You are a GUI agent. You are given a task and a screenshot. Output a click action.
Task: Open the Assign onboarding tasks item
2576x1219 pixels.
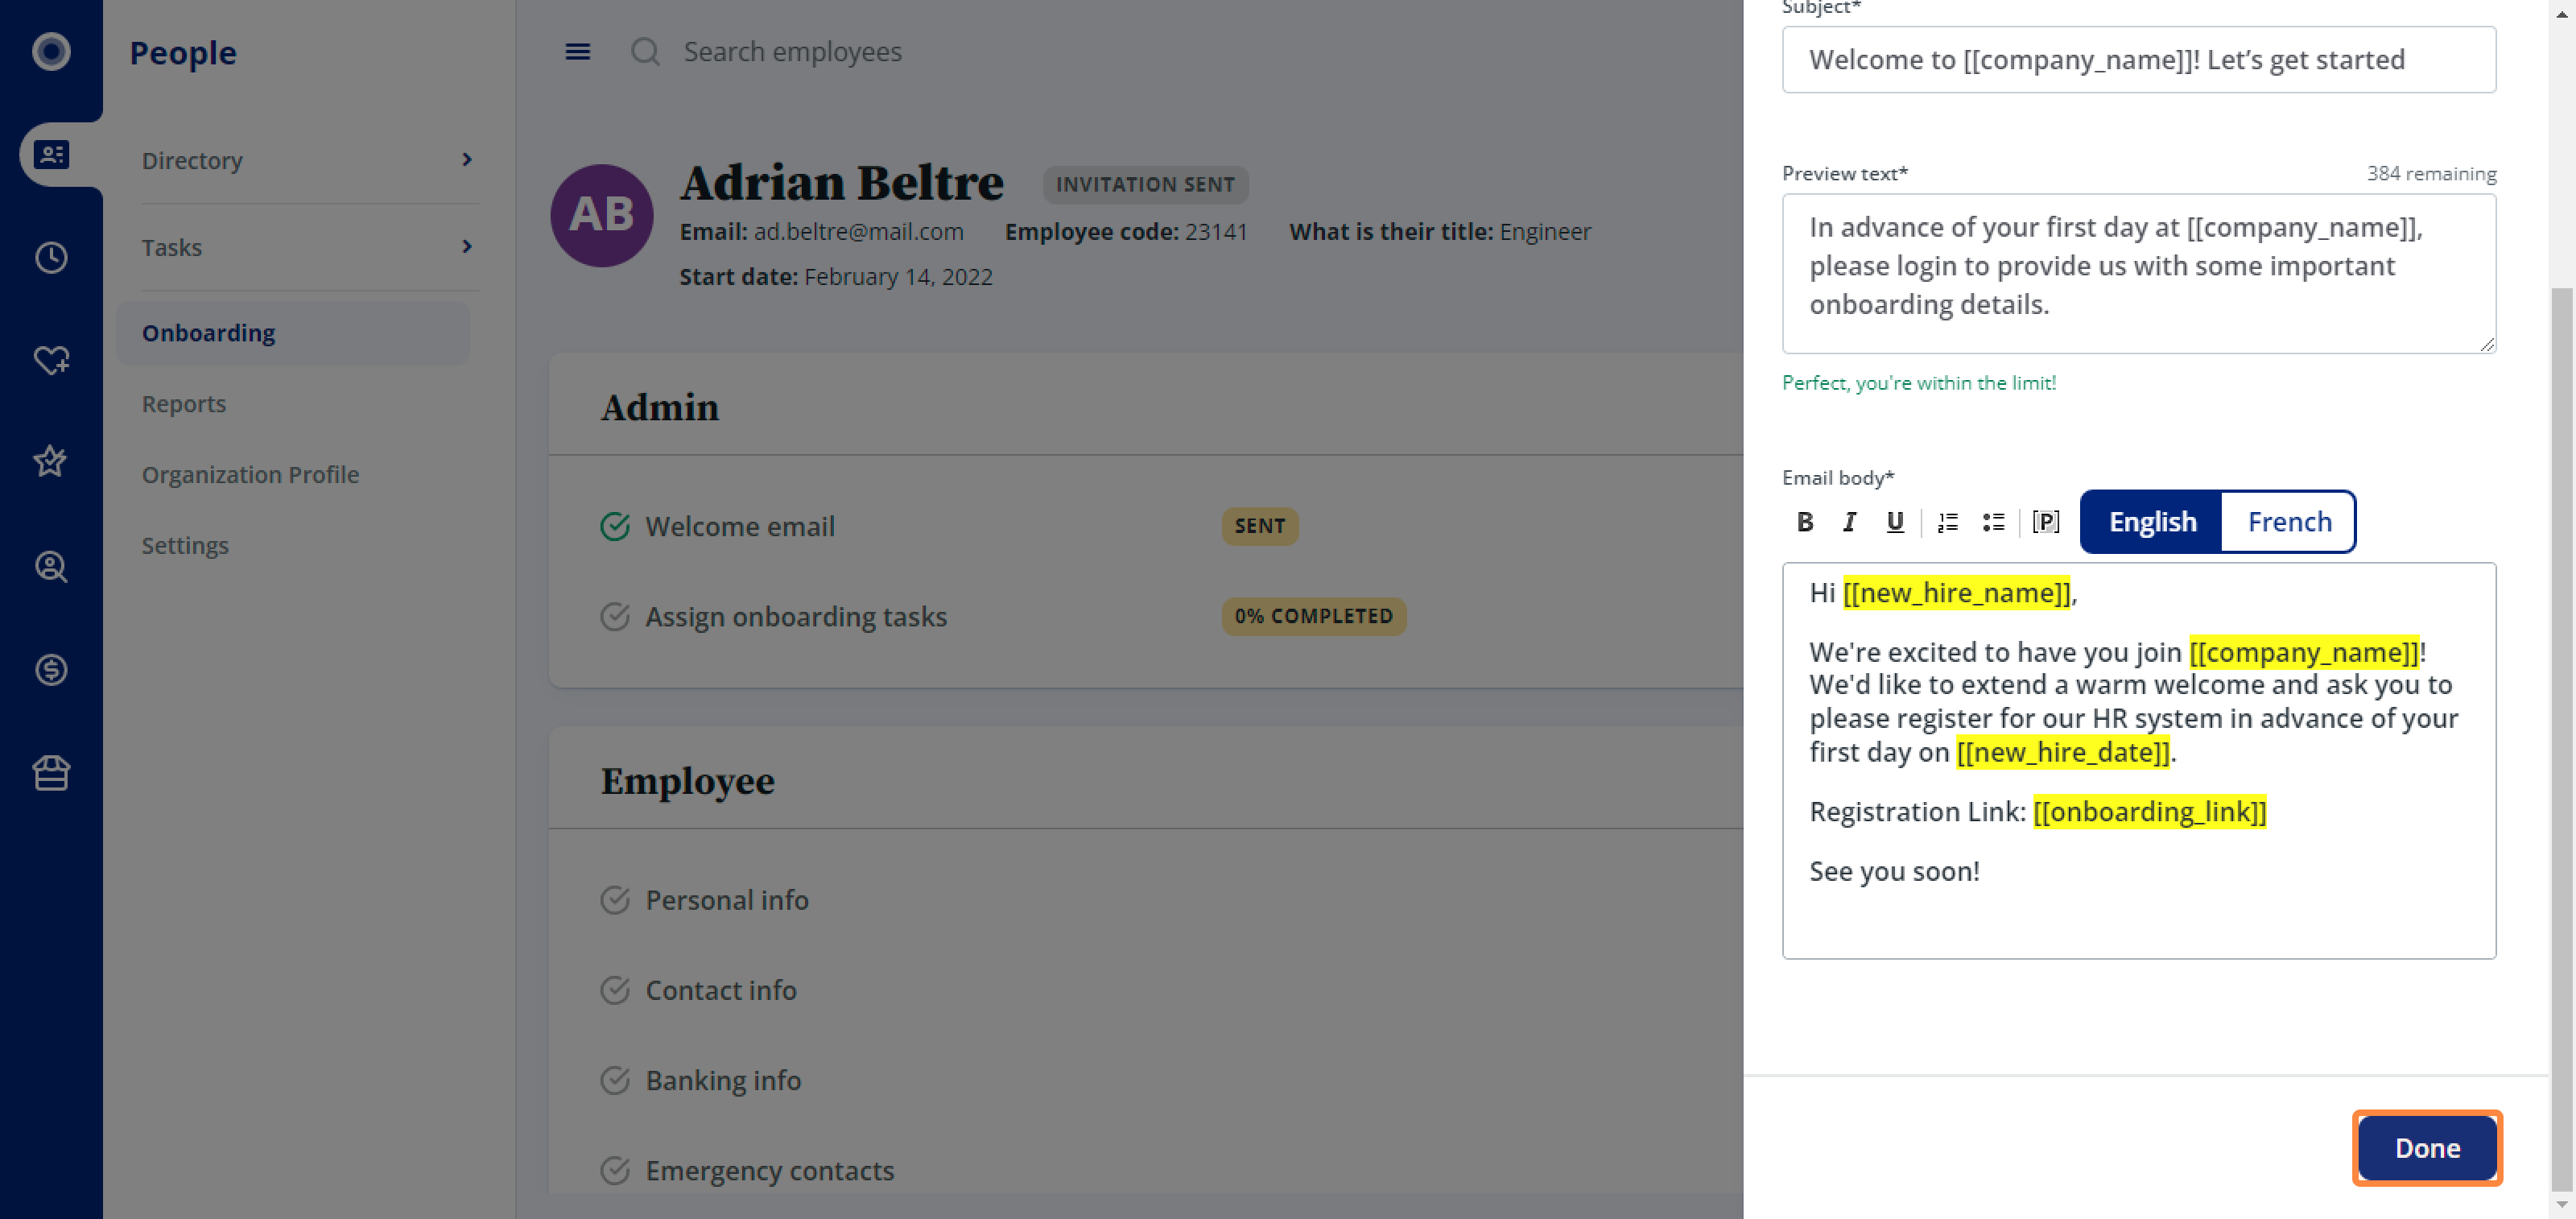[796, 616]
